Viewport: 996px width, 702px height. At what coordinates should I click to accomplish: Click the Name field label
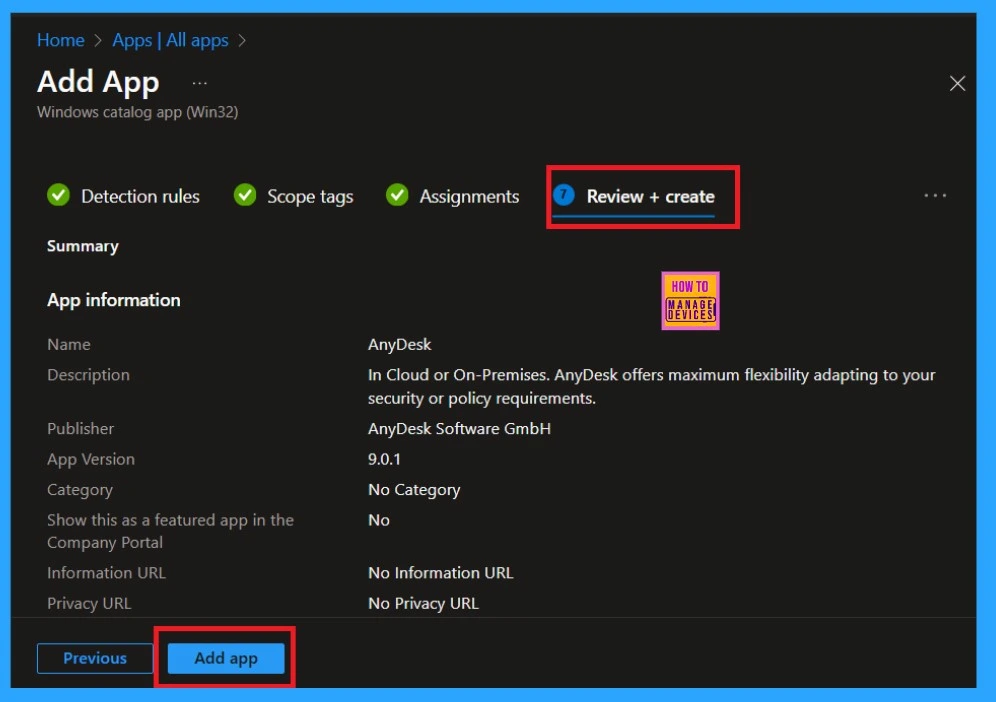[x=69, y=344]
